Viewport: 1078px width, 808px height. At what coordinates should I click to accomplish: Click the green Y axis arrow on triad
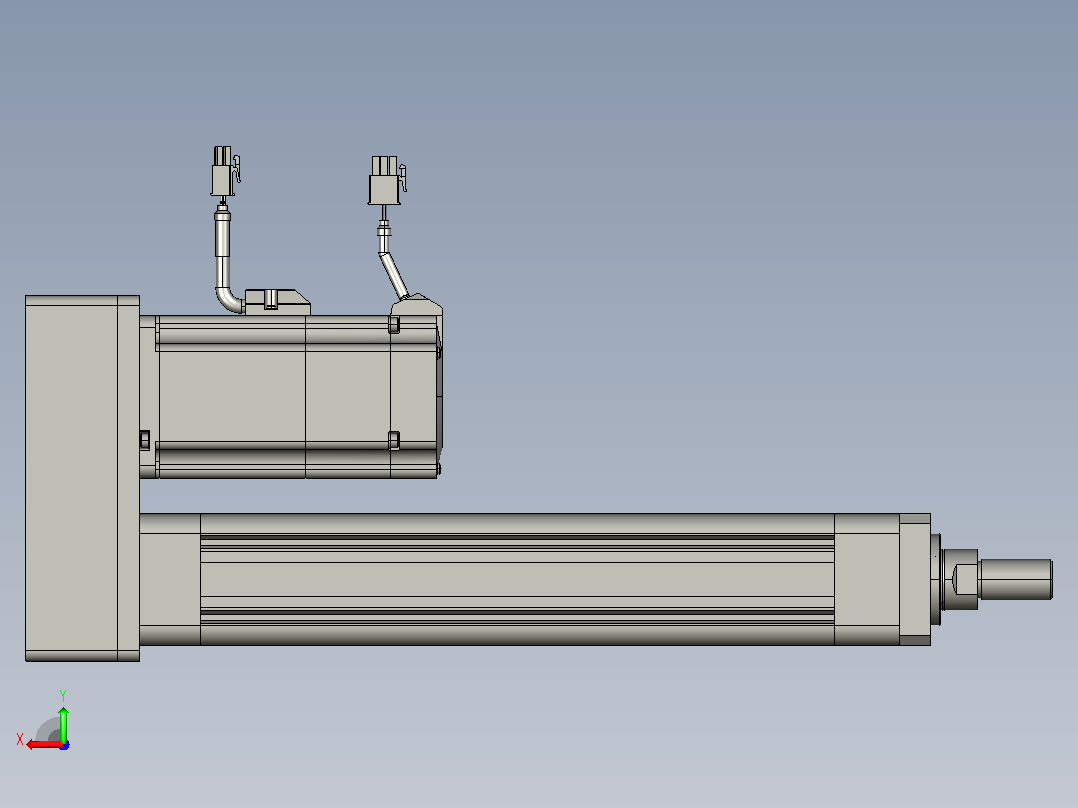63,723
